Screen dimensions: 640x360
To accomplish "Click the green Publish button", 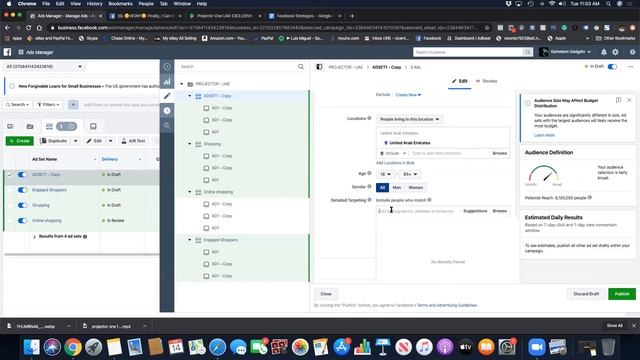I will [x=622, y=294].
